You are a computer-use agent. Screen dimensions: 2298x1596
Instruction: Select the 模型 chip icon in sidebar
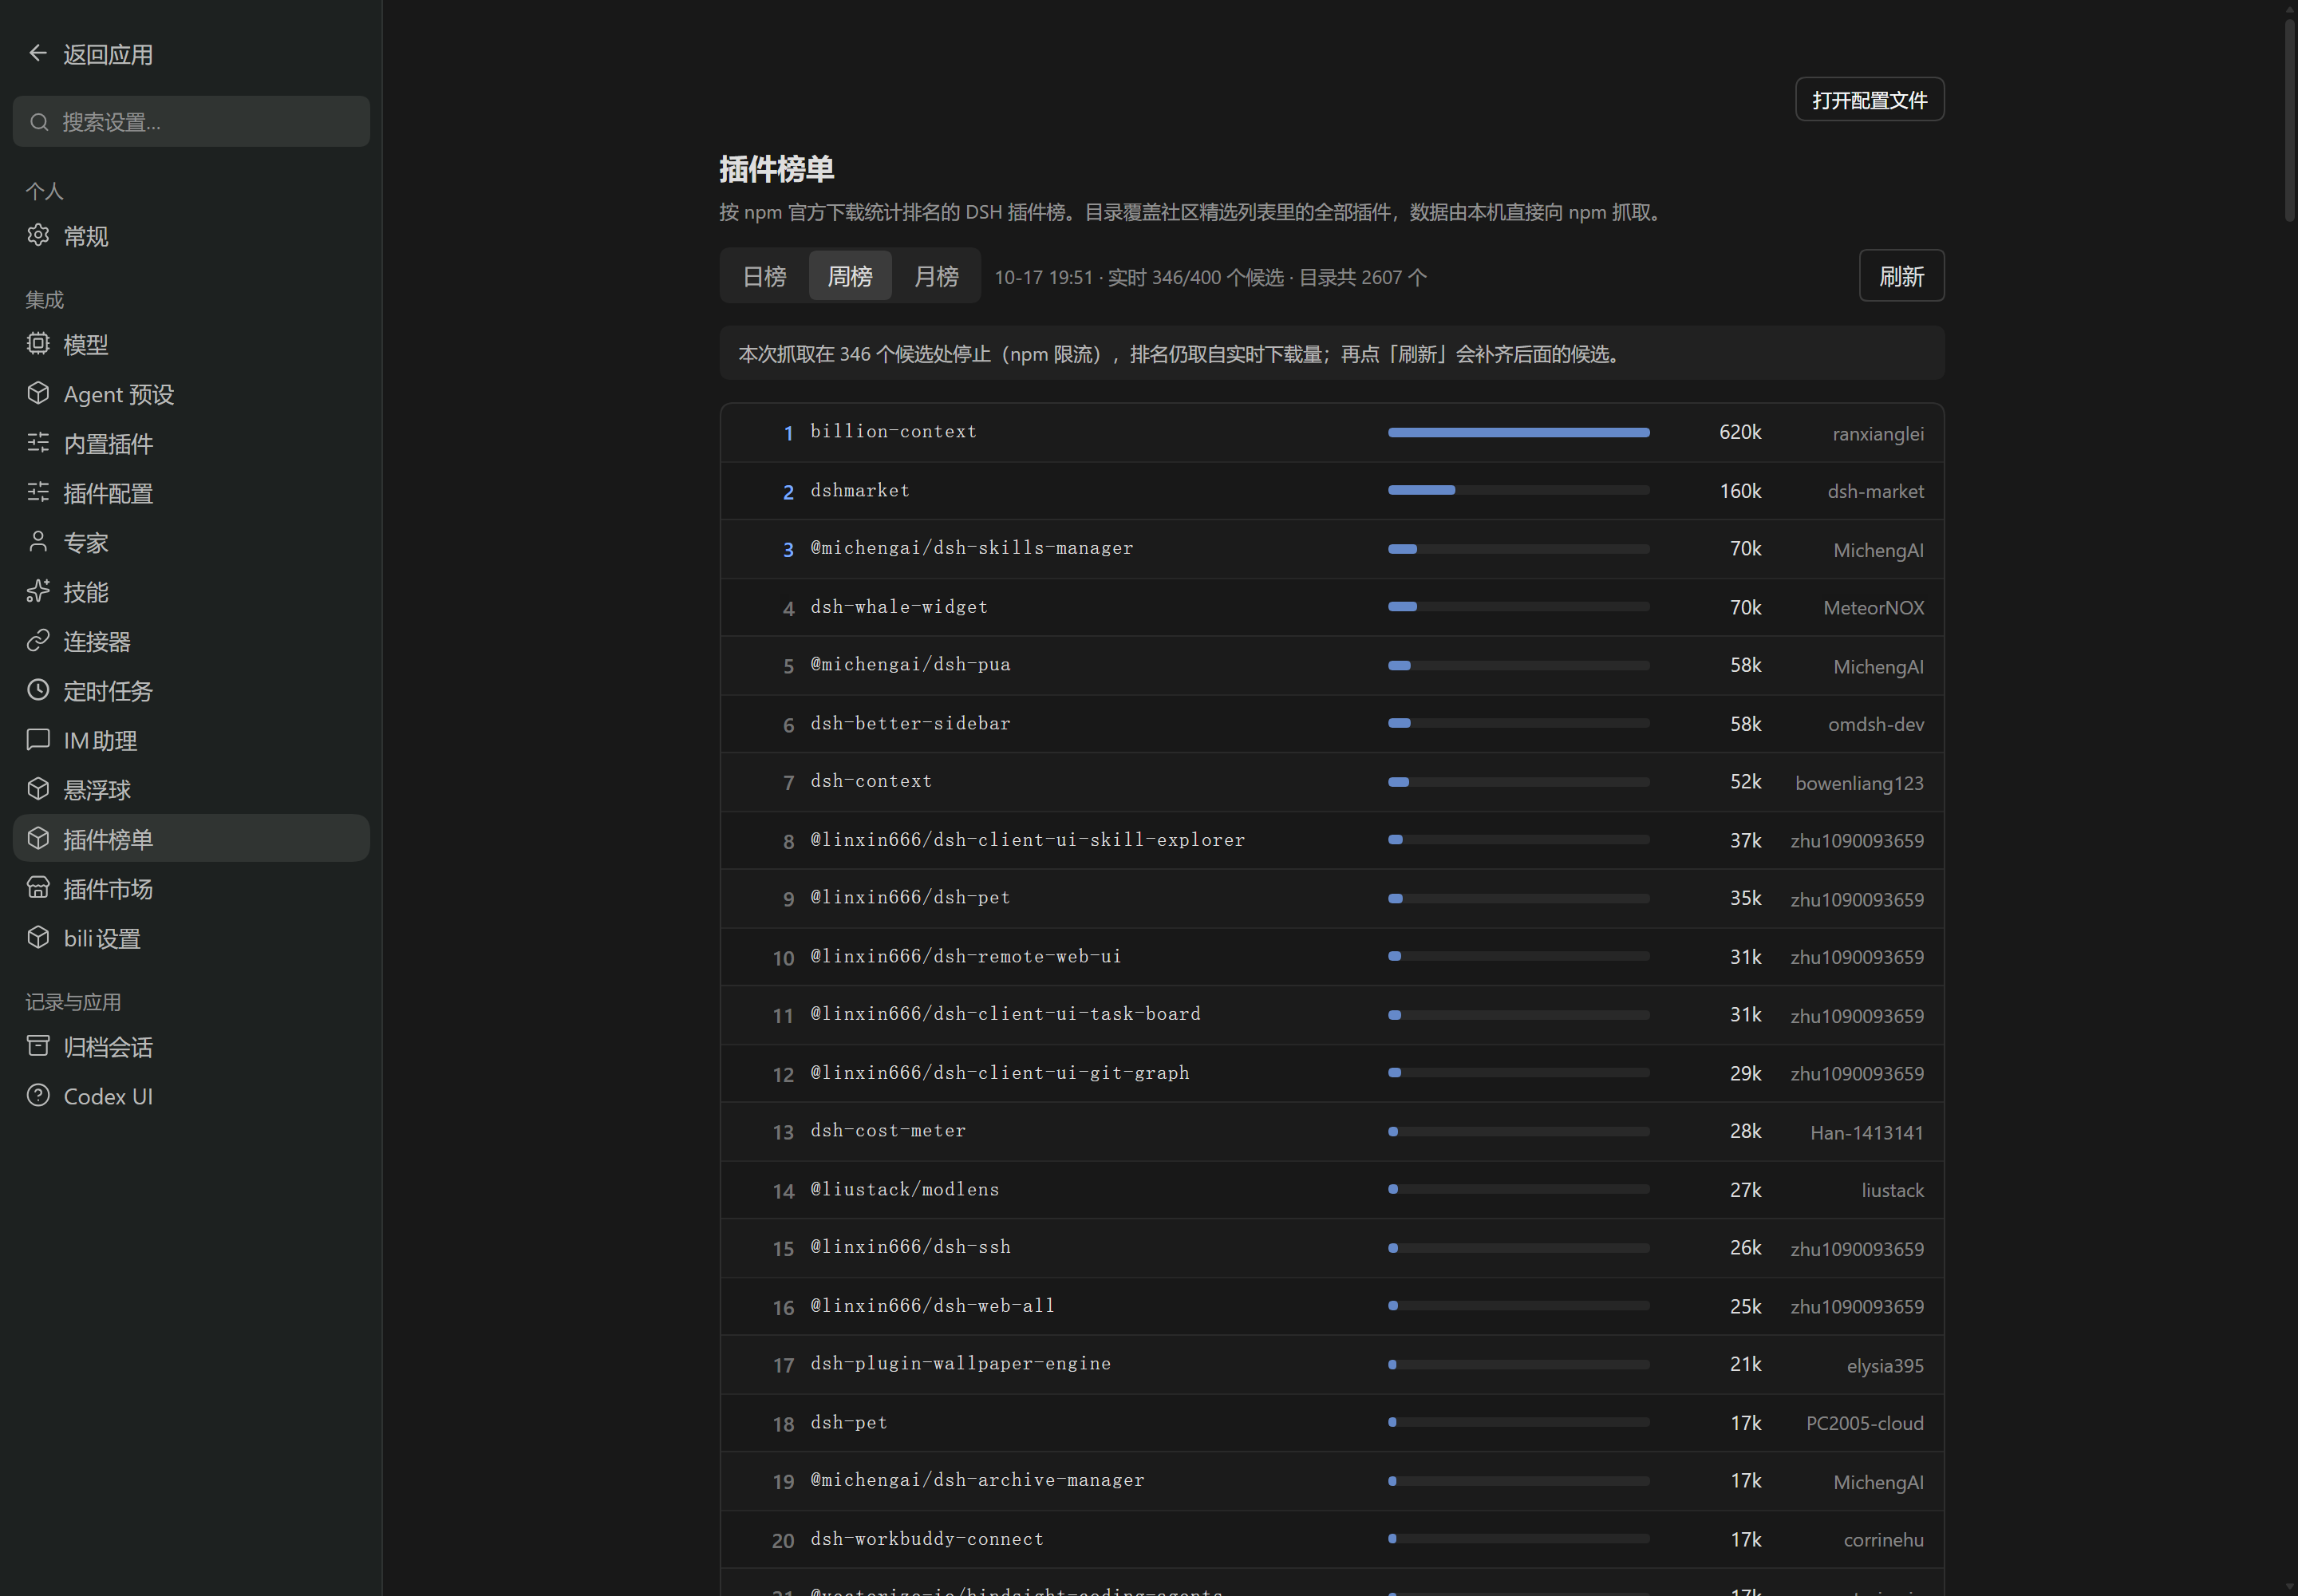pos(38,343)
